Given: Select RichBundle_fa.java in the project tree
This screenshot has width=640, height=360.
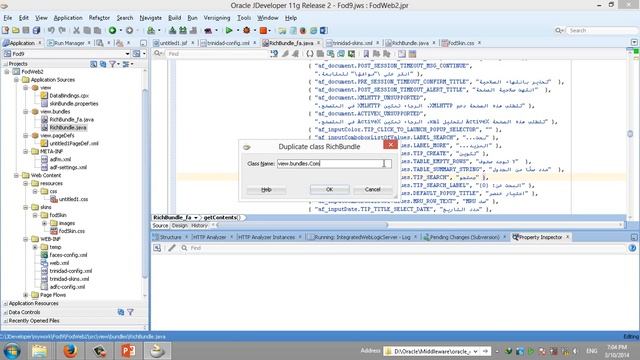Looking at the screenshot, I should (71, 120).
